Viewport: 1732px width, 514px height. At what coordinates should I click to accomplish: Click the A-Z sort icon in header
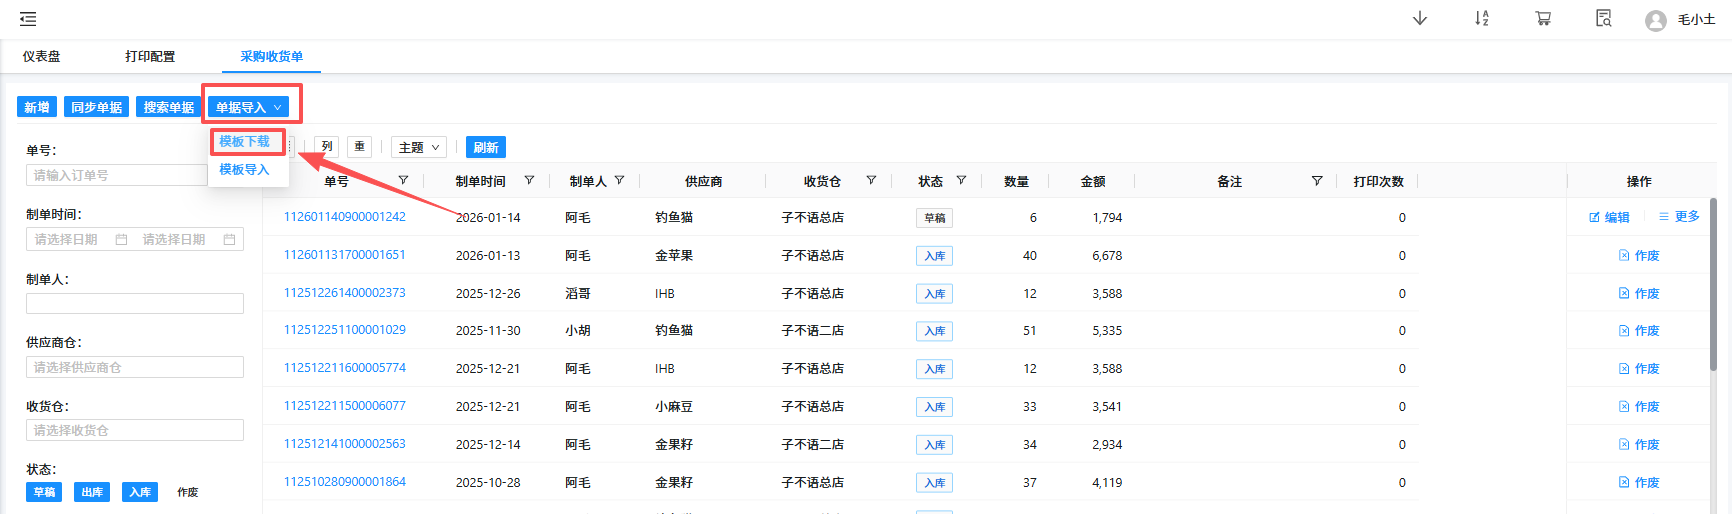[1482, 19]
